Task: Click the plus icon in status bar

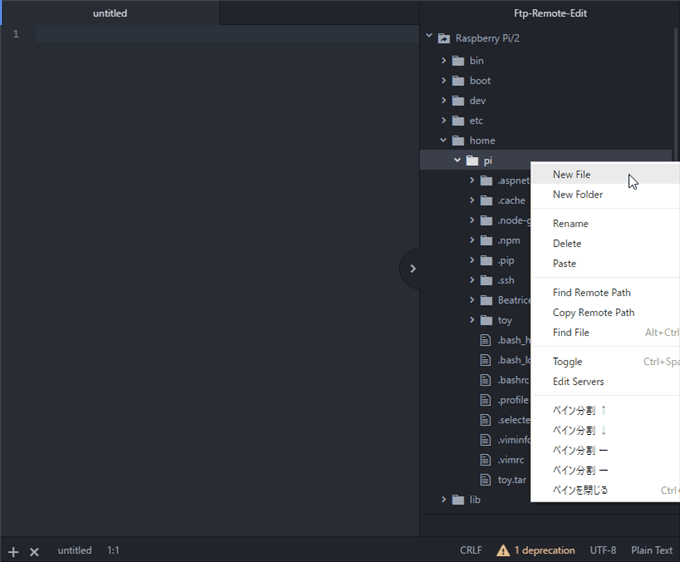Action: tap(13, 552)
